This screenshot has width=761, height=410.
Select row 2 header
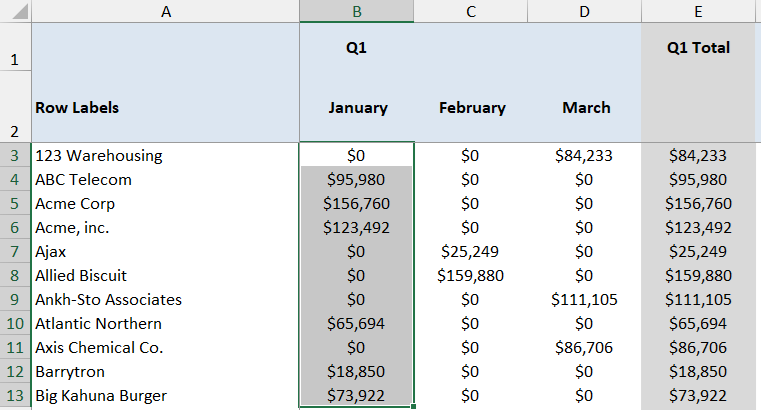point(15,107)
